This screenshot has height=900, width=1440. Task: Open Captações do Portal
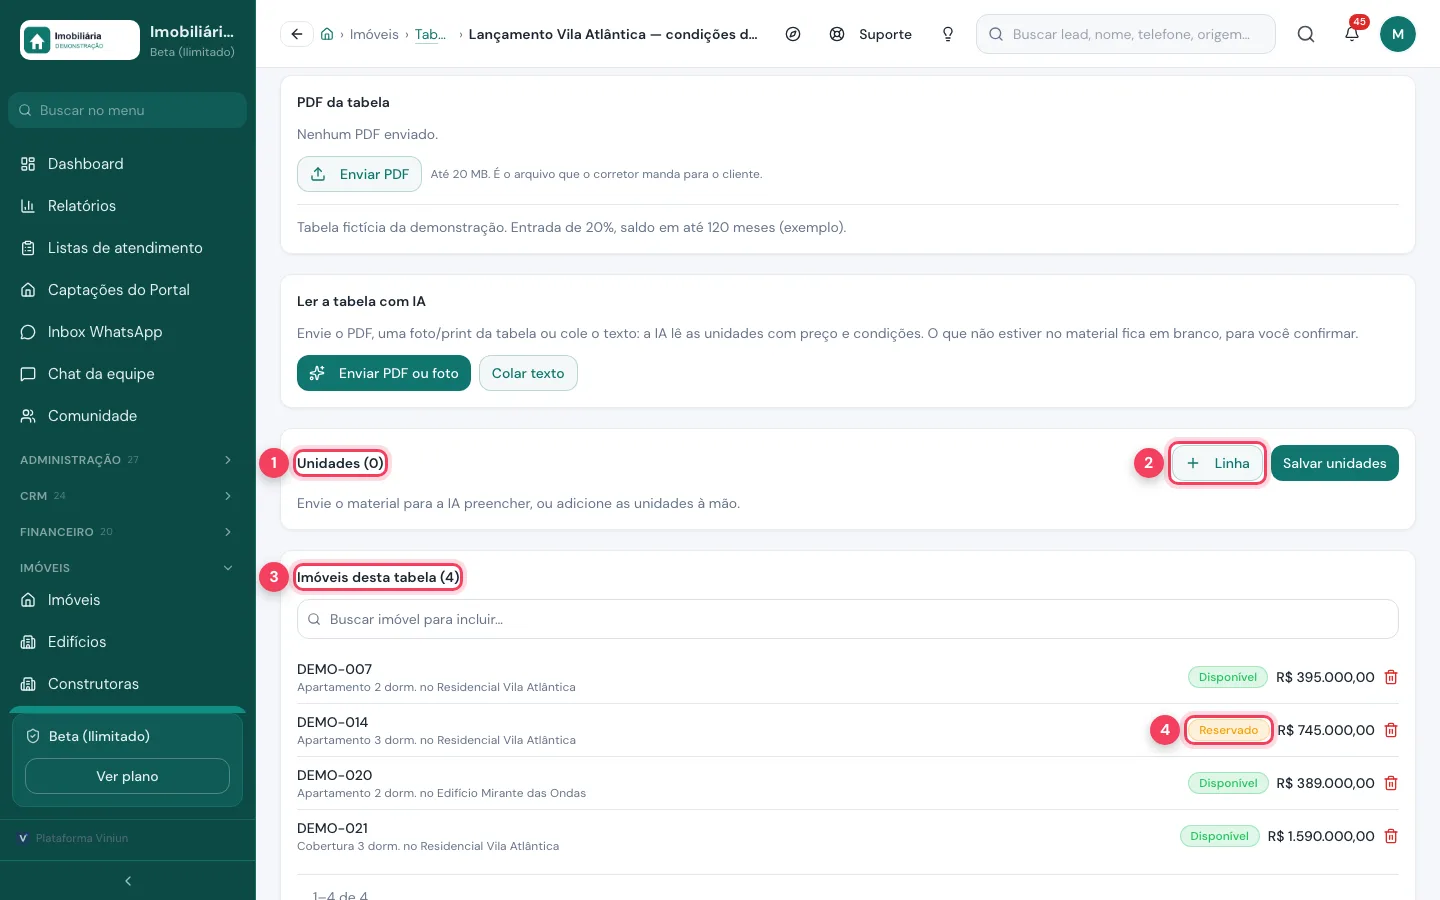pyautogui.click(x=128, y=290)
